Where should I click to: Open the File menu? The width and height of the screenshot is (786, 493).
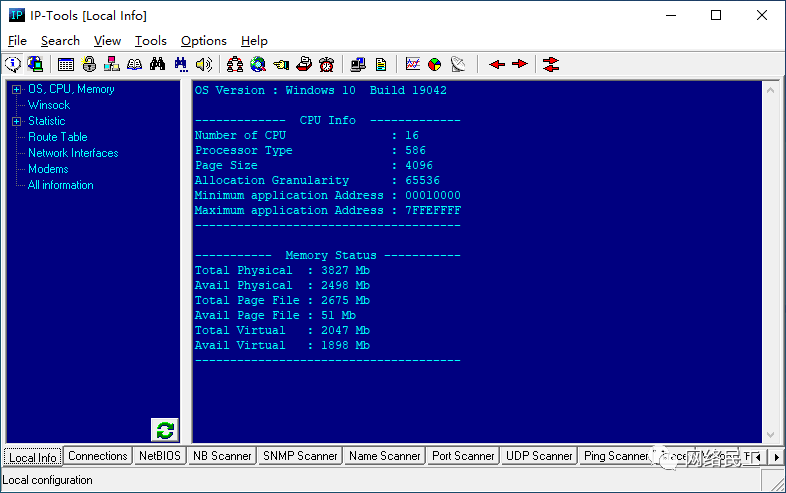coord(18,41)
